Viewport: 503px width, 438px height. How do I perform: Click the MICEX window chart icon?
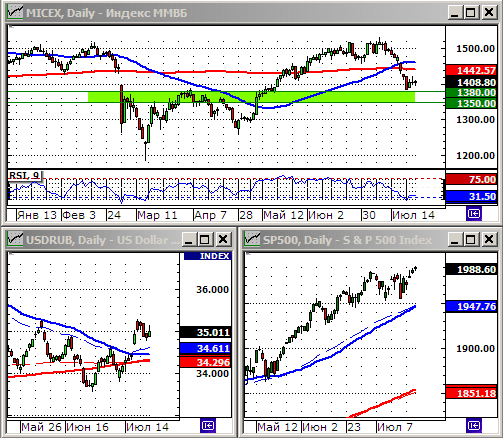pyautogui.click(x=15, y=13)
